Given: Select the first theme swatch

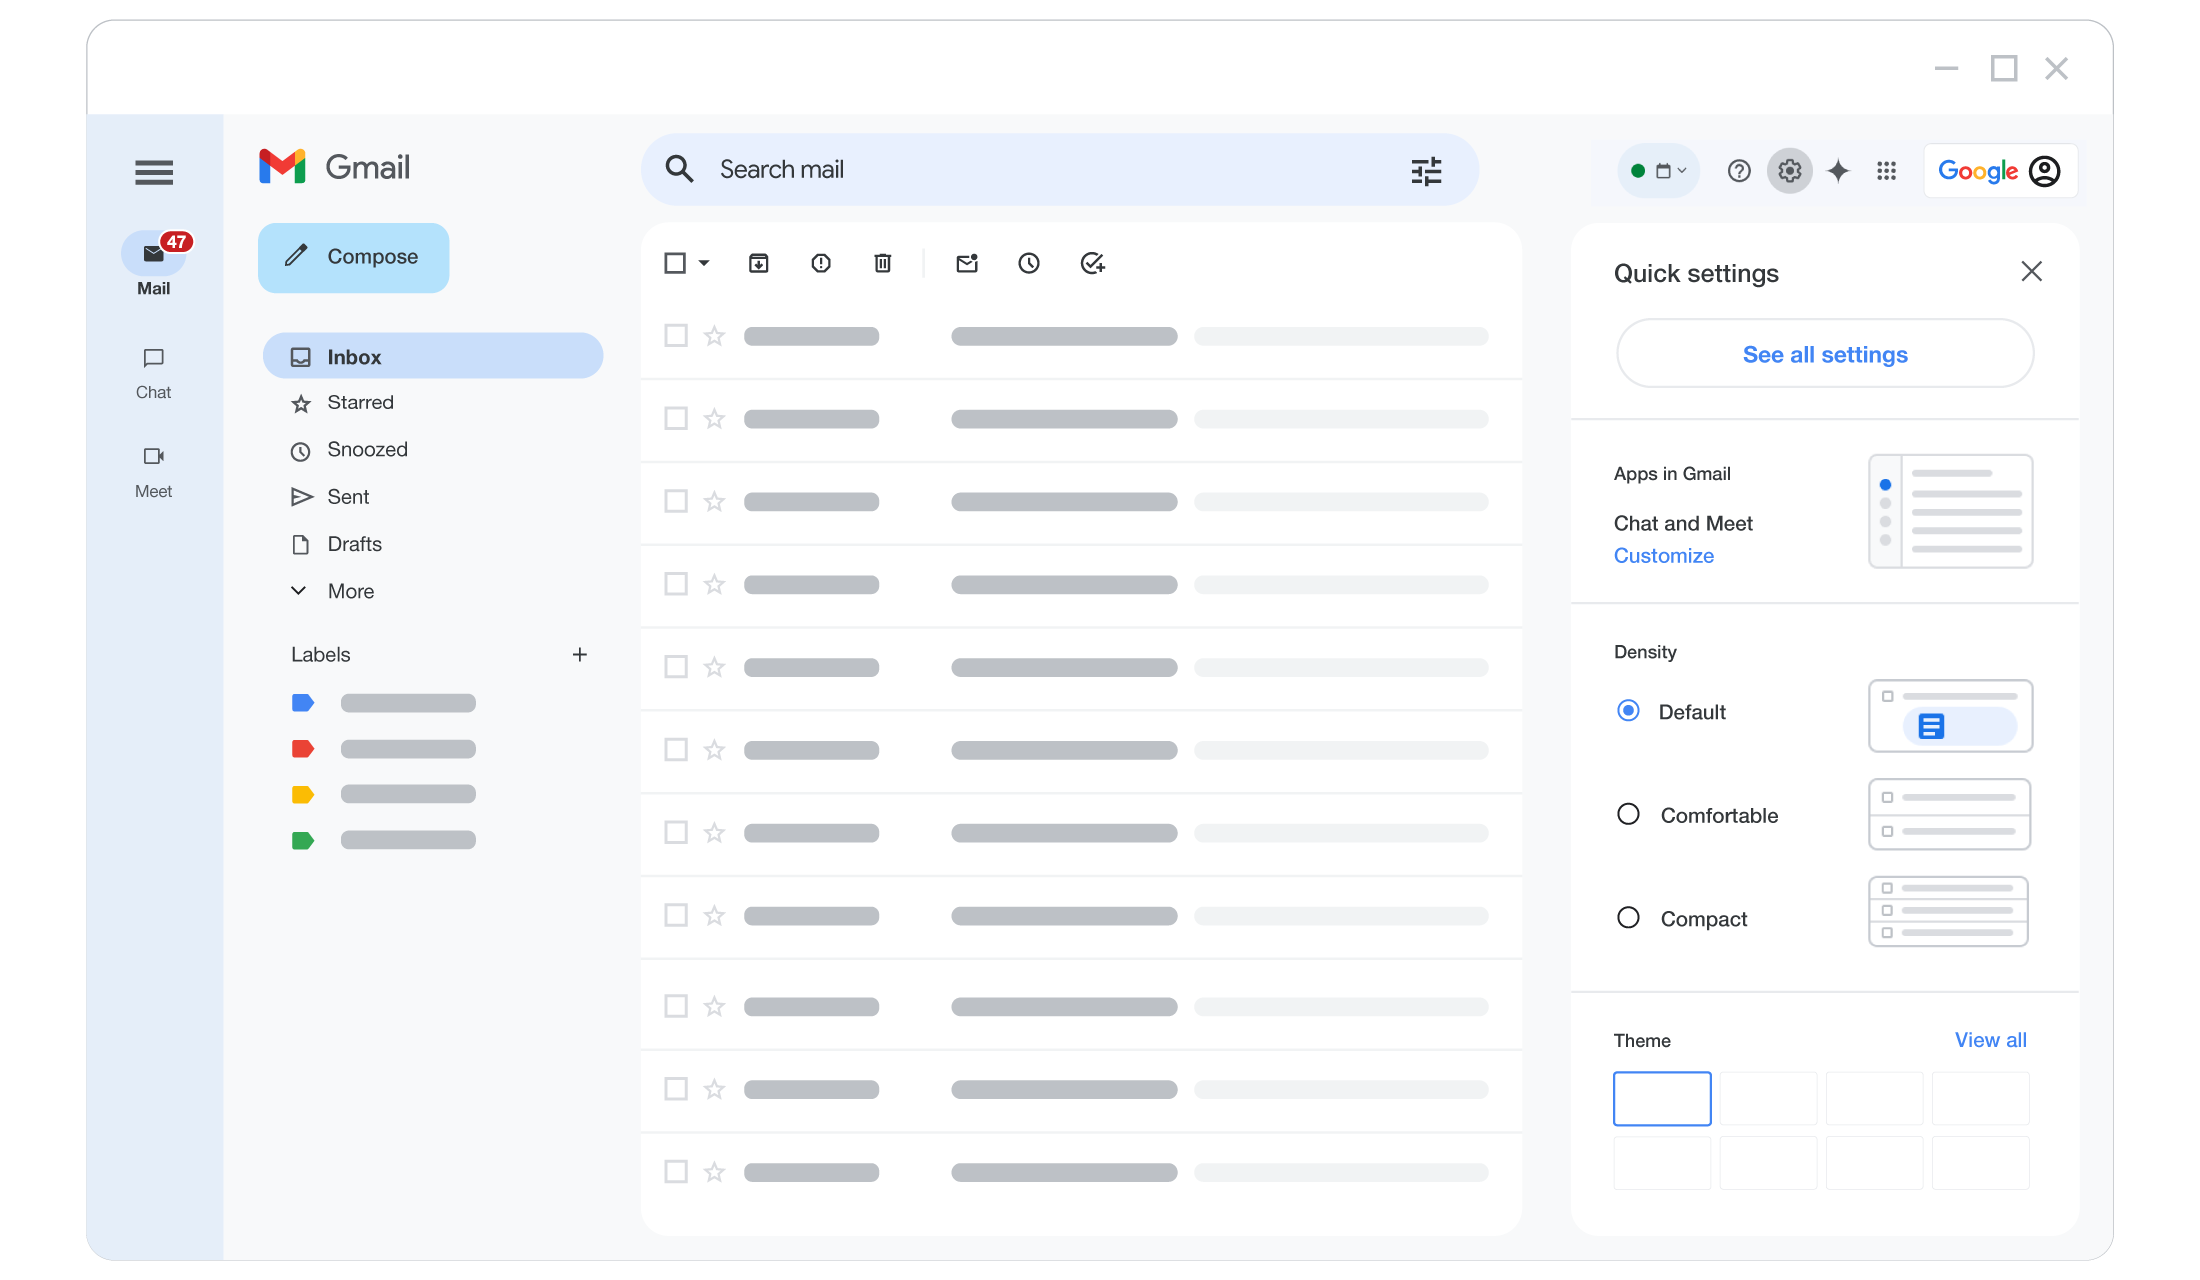Looking at the screenshot, I should point(1662,1098).
